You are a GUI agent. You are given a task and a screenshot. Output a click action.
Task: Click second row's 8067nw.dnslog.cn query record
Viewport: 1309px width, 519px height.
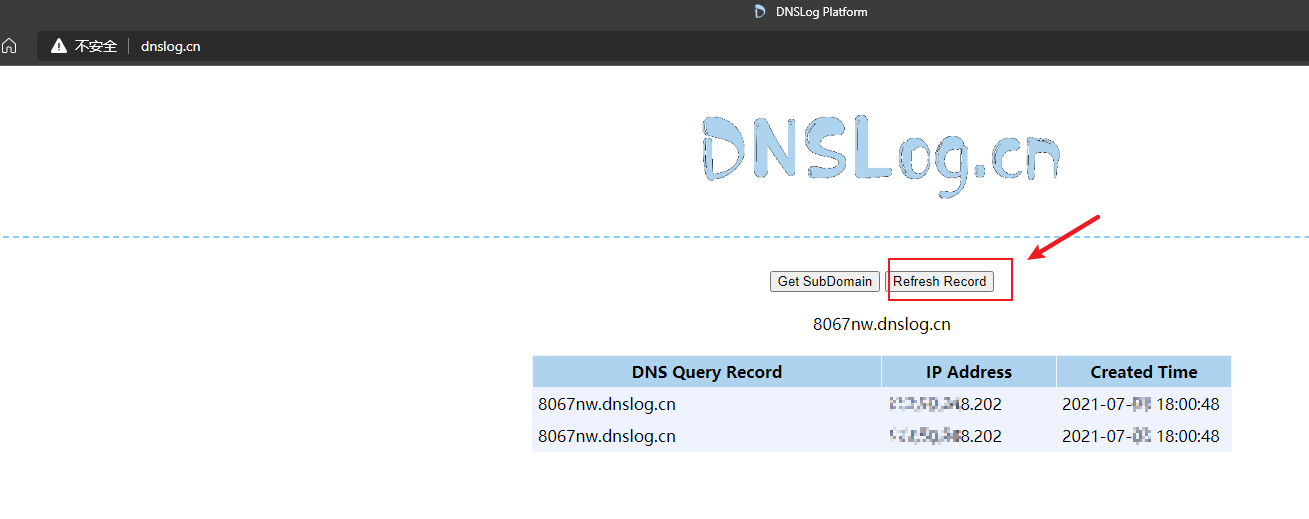click(x=607, y=436)
